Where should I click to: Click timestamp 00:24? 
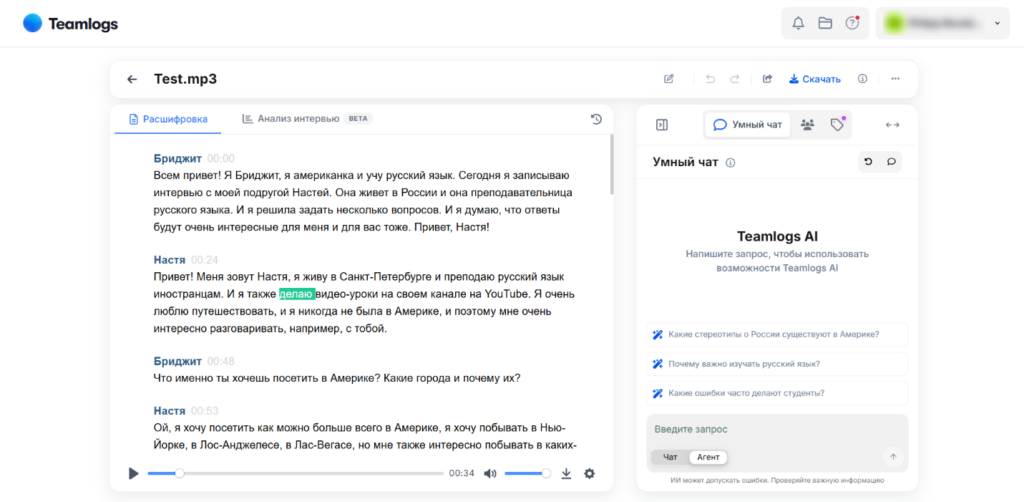pos(205,260)
